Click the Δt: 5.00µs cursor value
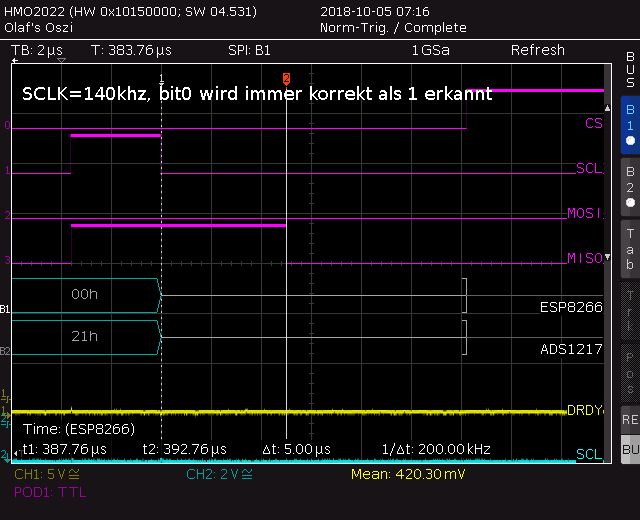This screenshot has height=520, width=640. (296, 449)
